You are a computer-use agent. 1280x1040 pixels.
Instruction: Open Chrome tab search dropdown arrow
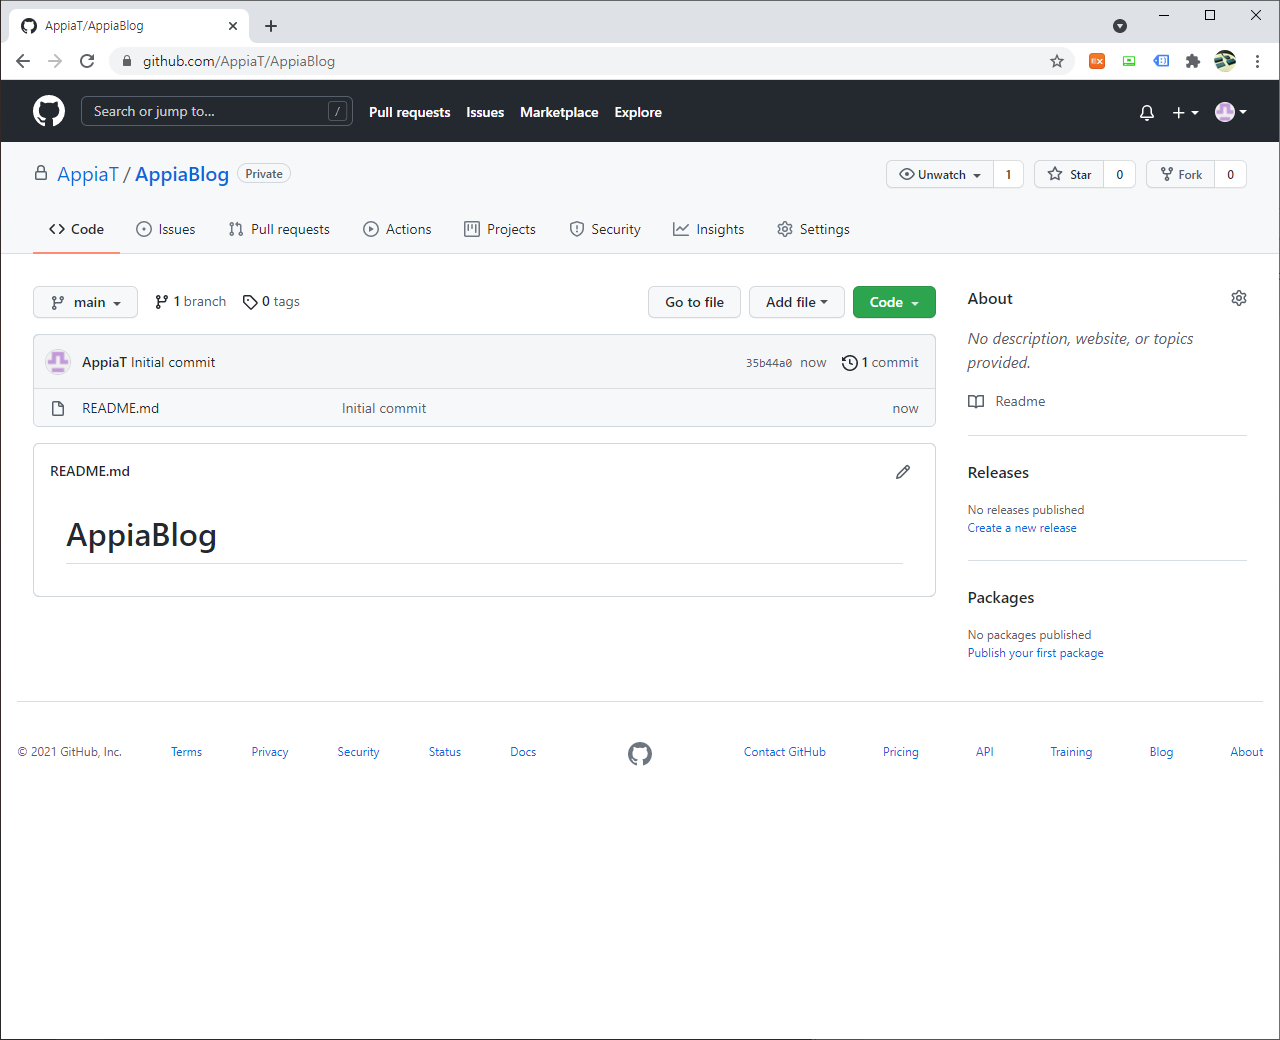pos(1120,26)
